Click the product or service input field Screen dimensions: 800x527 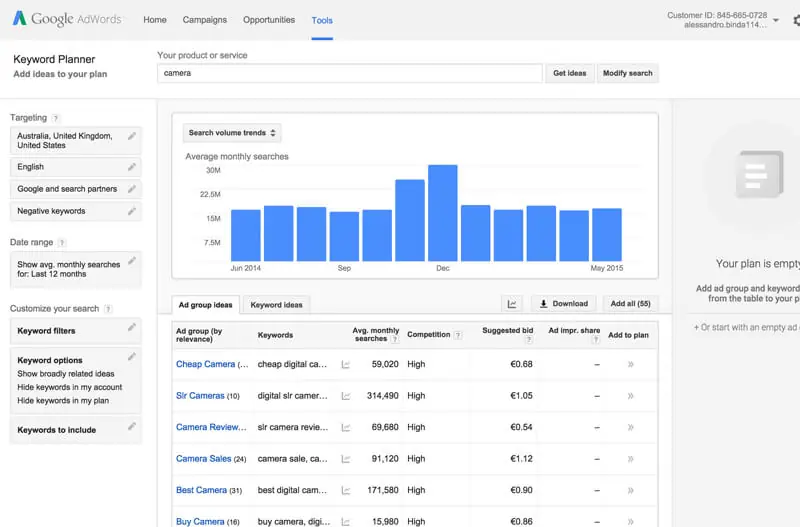350,73
